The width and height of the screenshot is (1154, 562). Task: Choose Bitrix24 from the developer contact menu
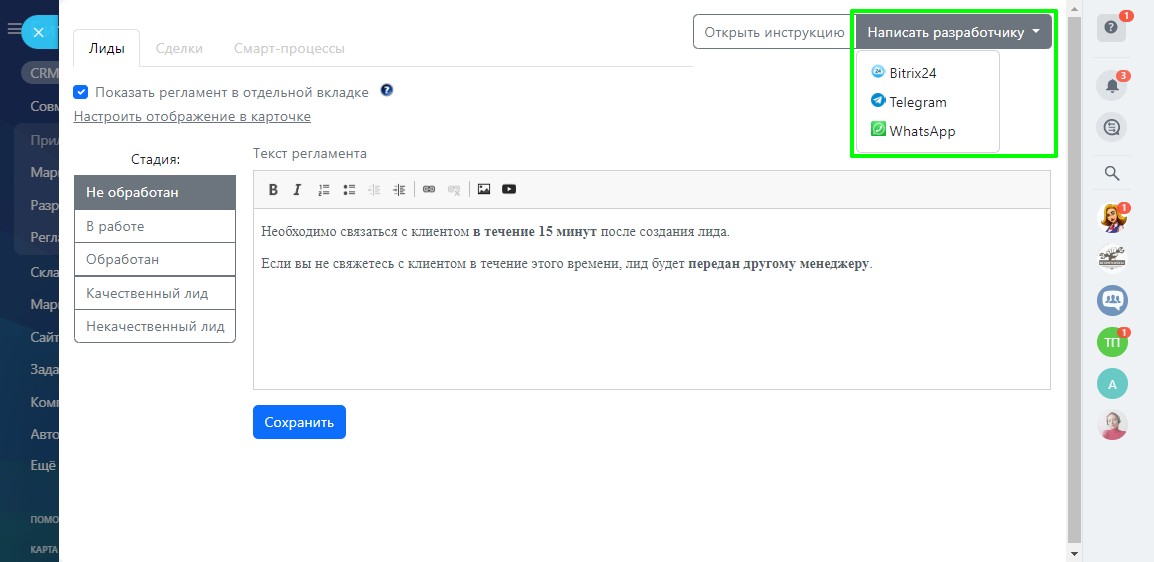coord(912,73)
